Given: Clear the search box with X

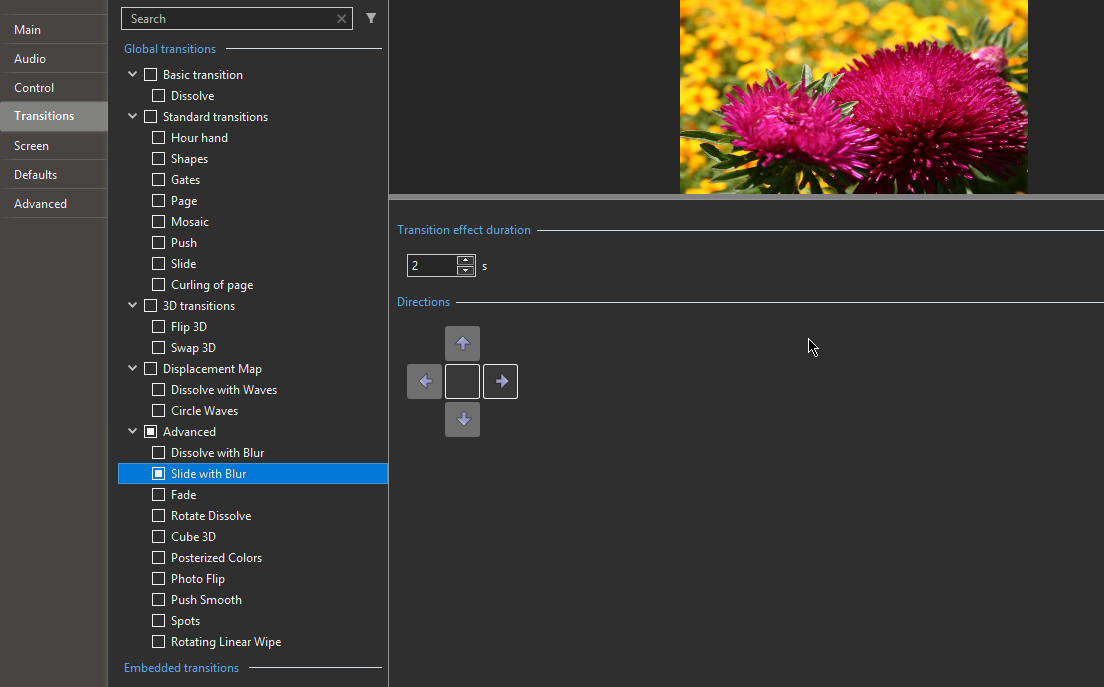Looking at the screenshot, I should (x=342, y=19).
